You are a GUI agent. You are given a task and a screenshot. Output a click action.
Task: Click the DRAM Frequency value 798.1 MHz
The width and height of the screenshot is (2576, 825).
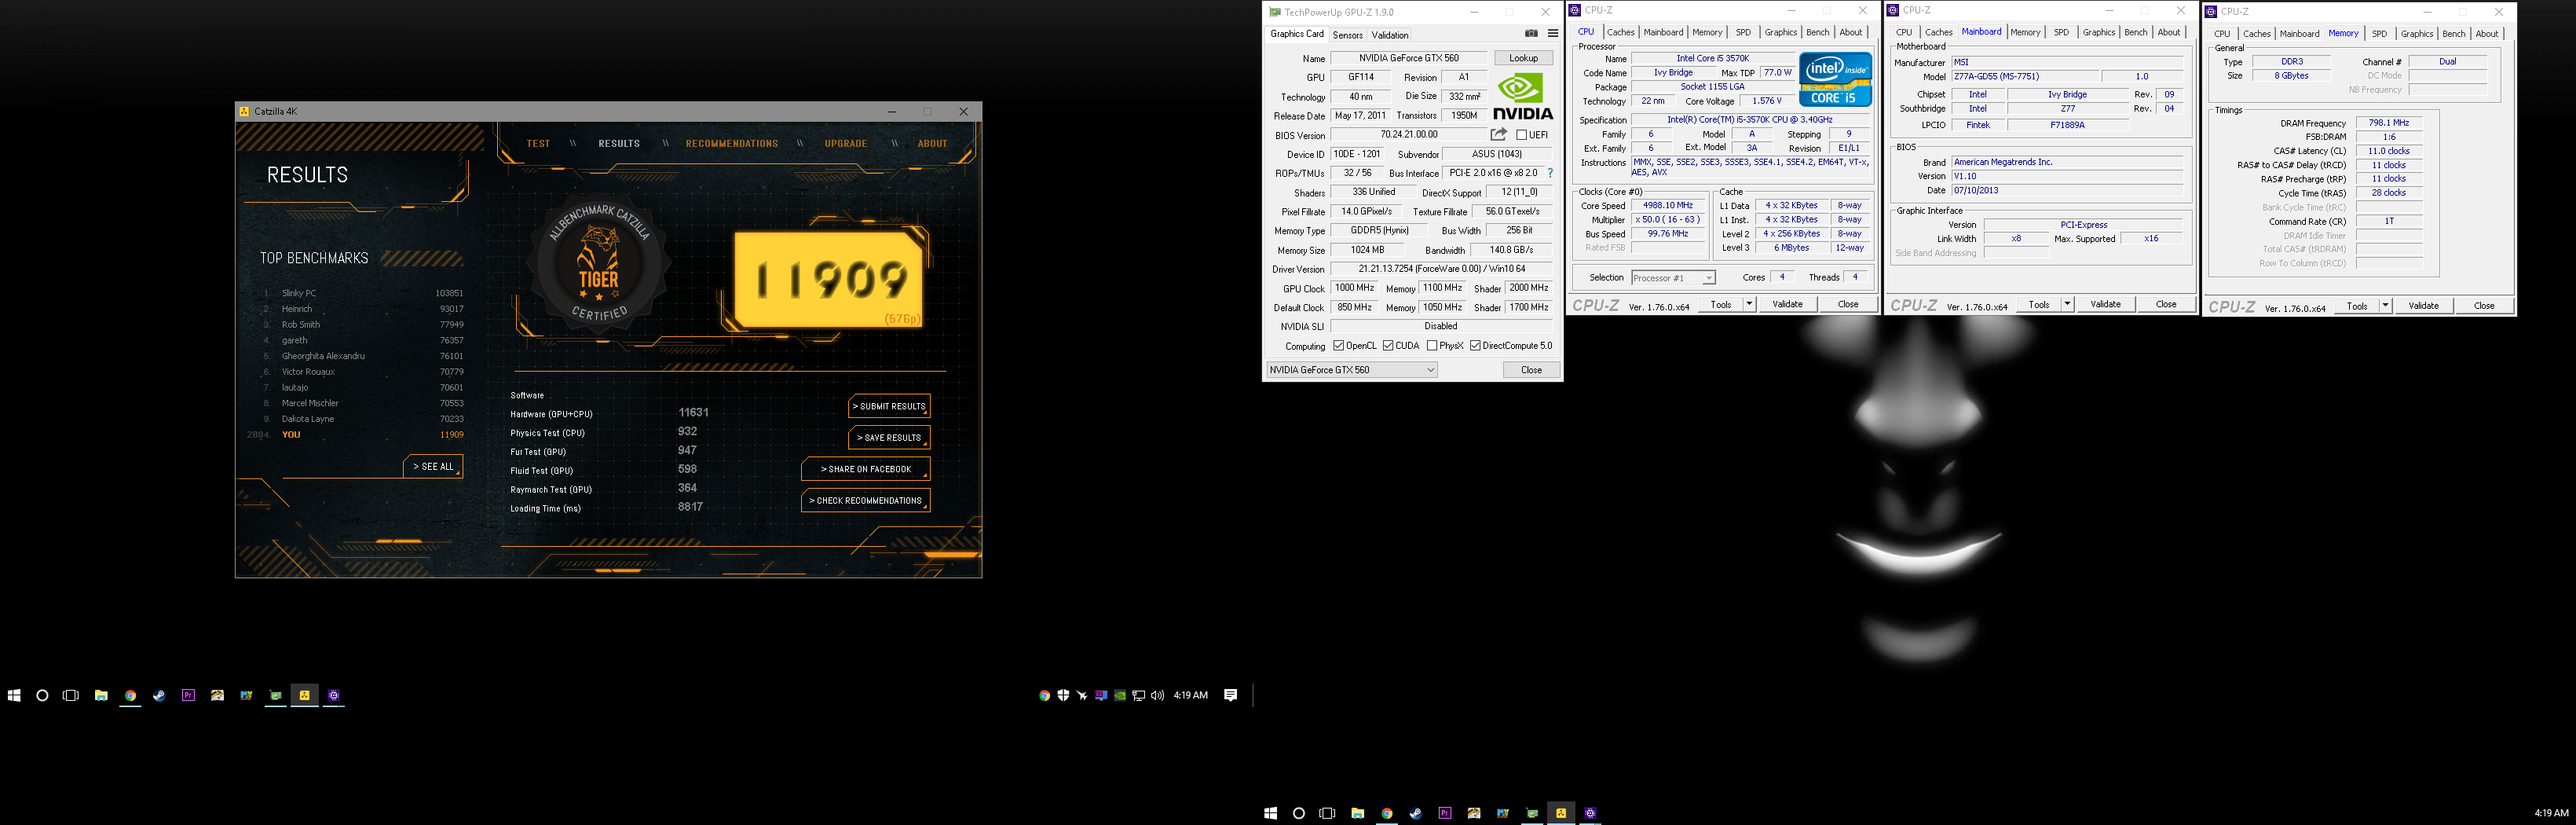point(2389,123)
